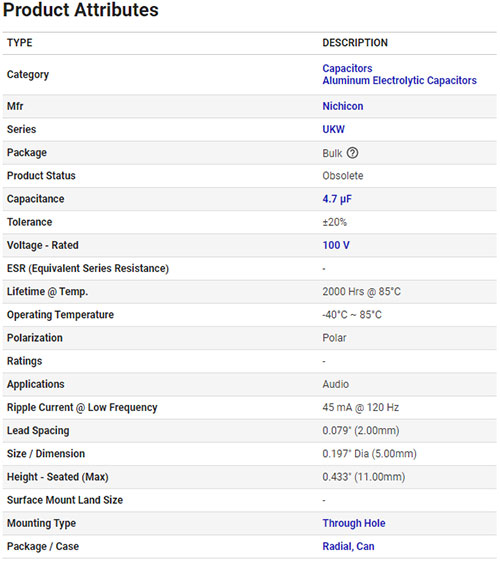Click the 0.079" (2.00mm) value
The height and width of the screenshot is (562, 500).
click(x=361, y=430)
